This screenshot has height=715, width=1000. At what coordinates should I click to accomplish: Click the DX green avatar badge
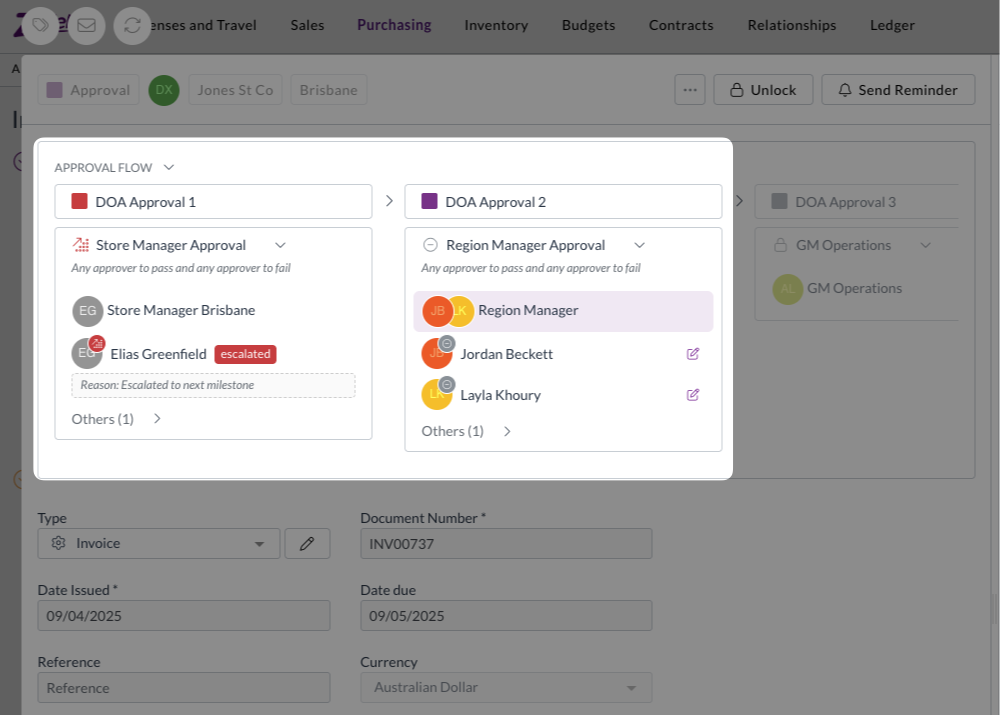[164, 90]
